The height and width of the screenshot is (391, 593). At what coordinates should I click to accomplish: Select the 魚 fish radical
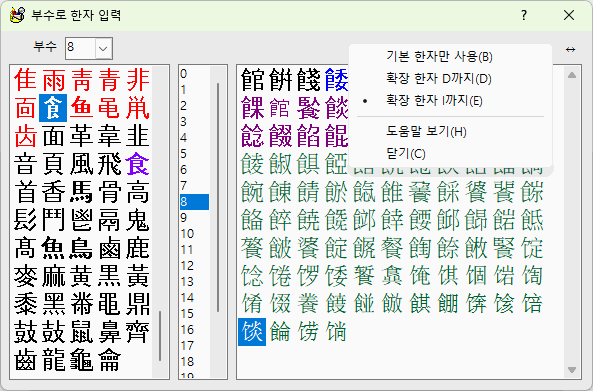(x=53, y=248)
